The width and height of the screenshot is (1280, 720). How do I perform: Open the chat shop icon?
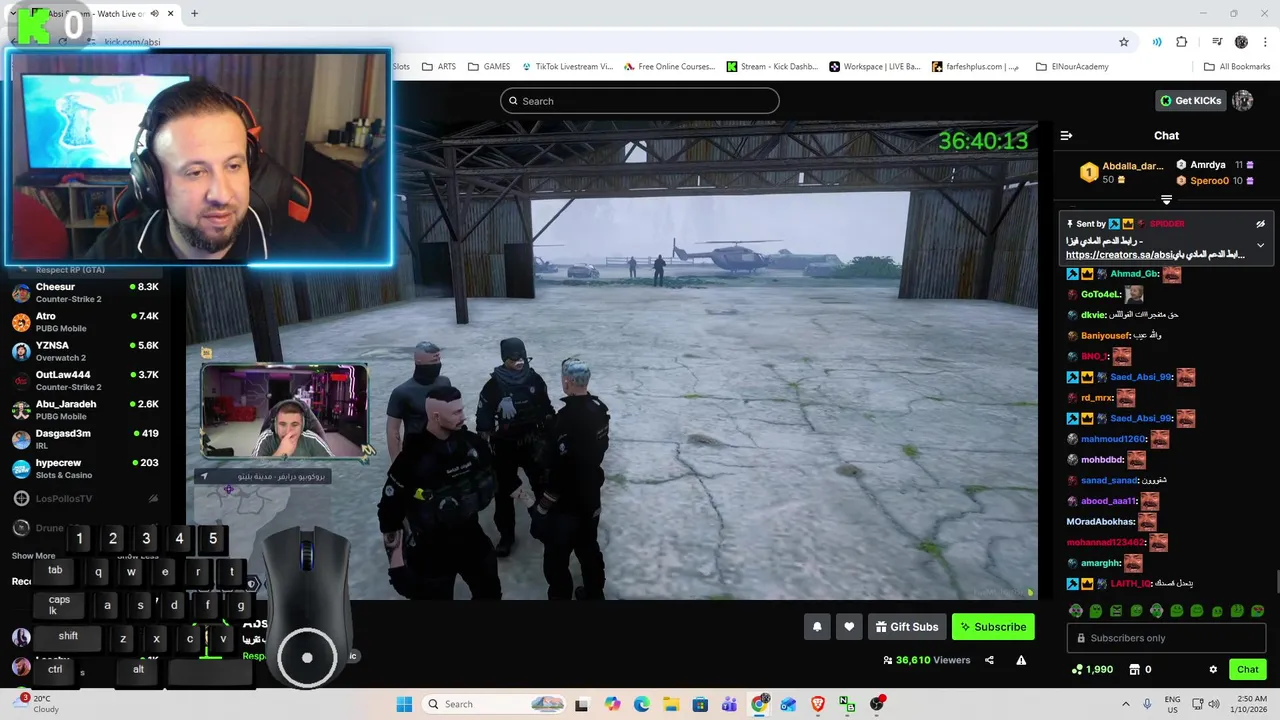[x=1135, y=669]
